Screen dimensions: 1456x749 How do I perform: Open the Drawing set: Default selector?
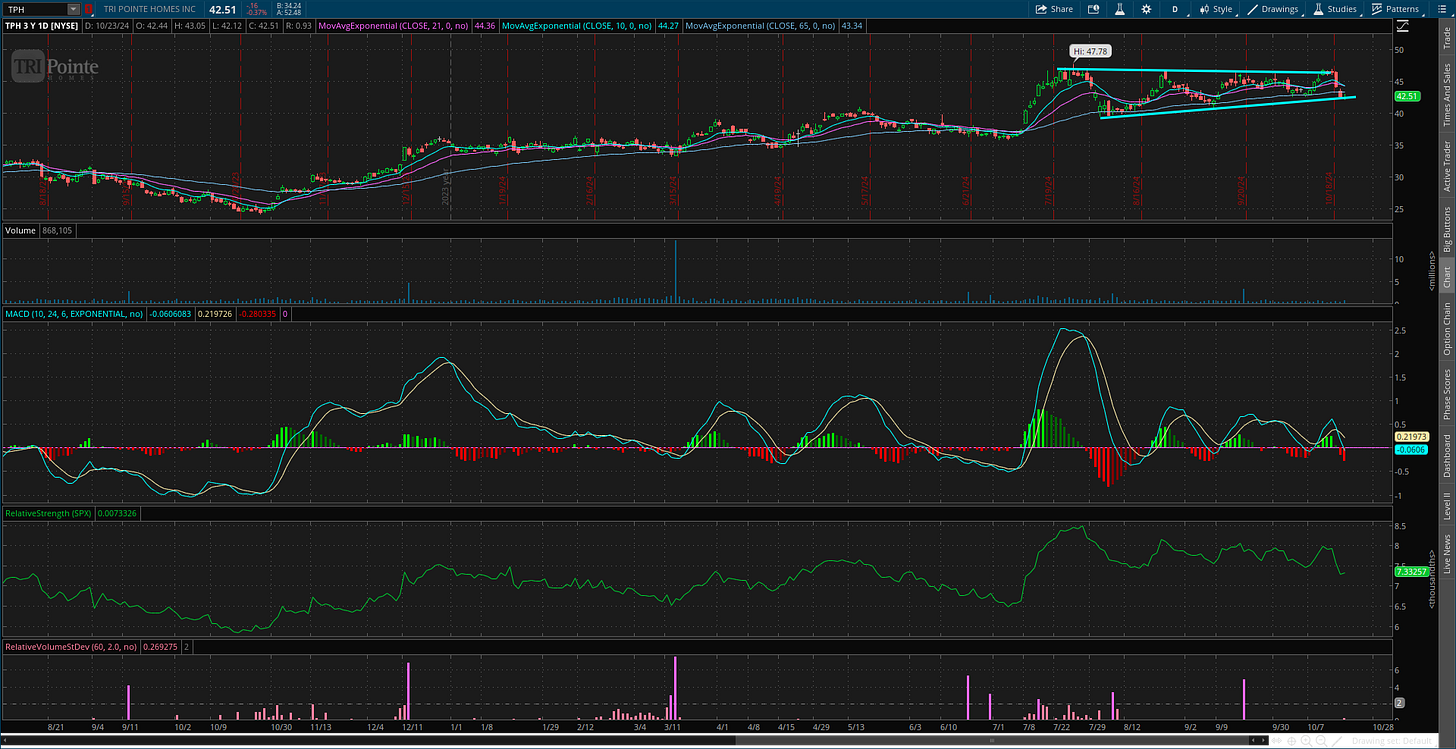point(1392,740)
